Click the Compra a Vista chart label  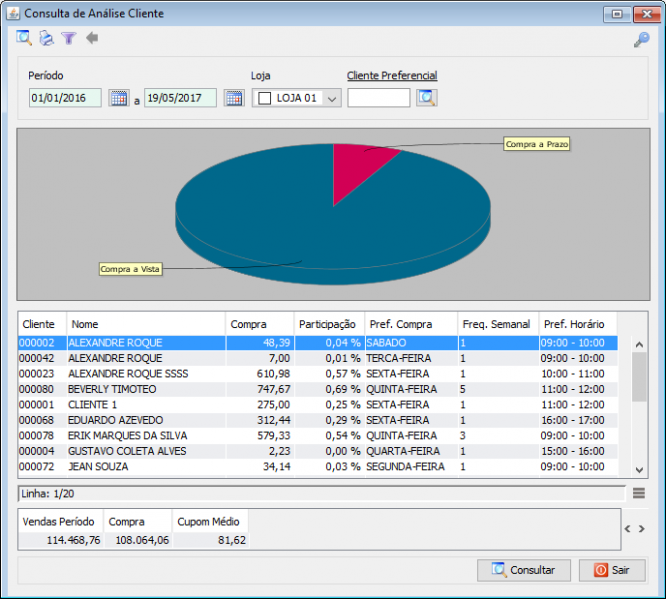click(130, 269)
